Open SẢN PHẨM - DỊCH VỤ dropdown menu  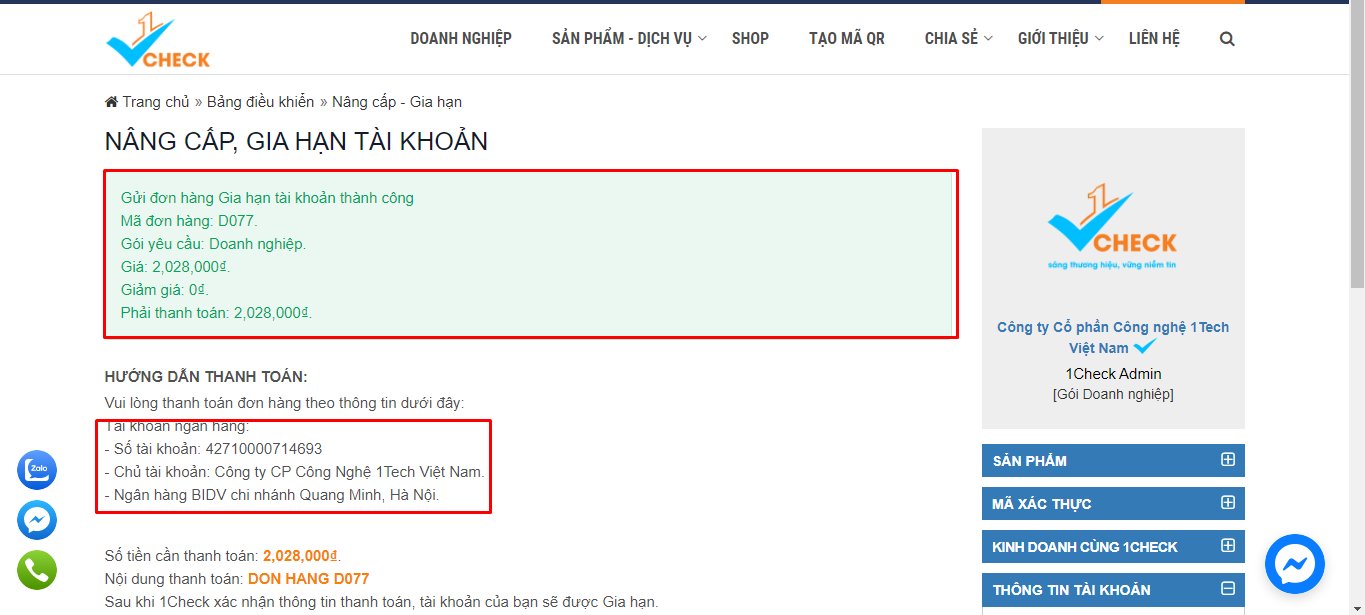[x=629, y=39]
